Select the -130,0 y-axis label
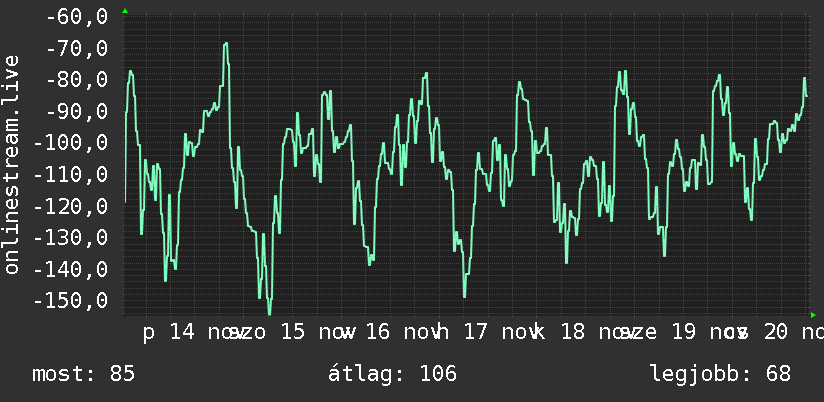824x402 pixels. point(71,238)
